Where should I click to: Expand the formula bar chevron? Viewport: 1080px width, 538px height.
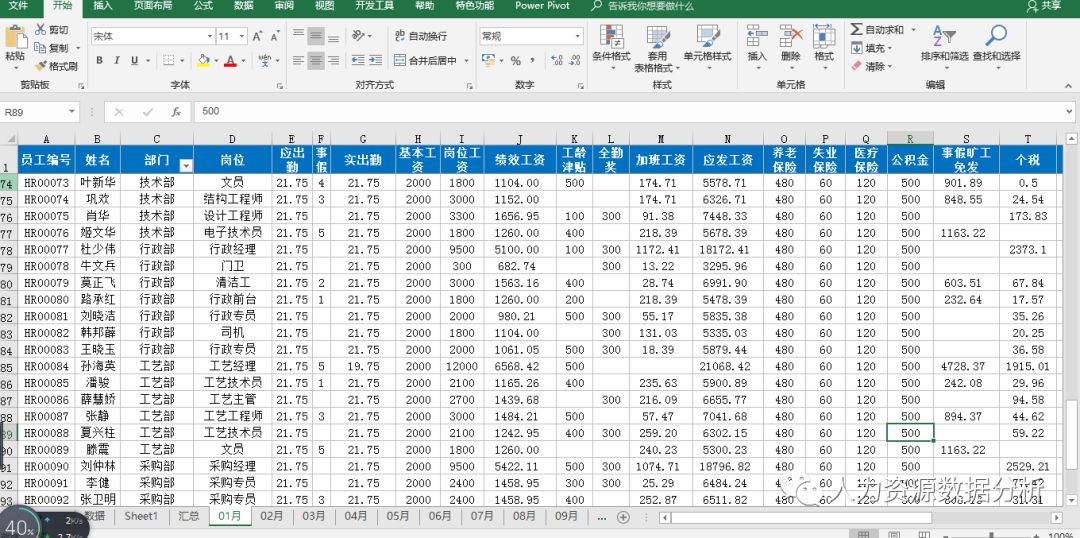point(1068,112)
